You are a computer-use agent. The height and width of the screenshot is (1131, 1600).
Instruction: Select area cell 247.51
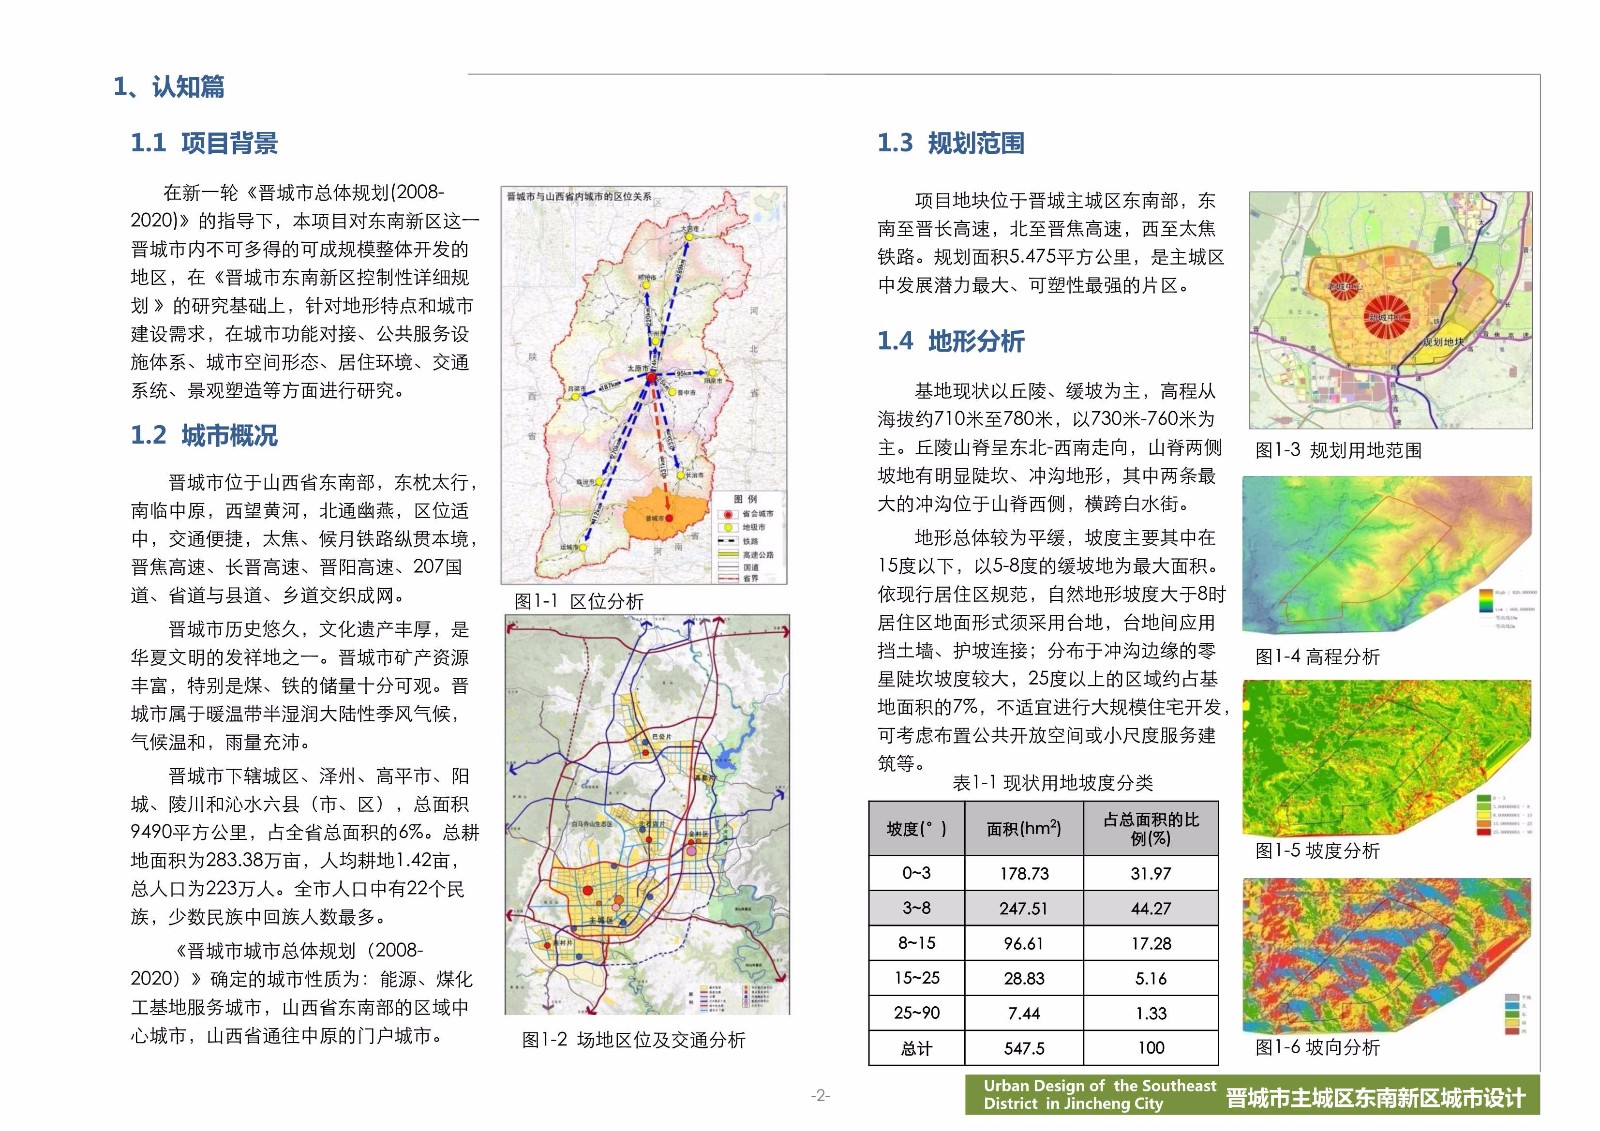click(1024, 908)
